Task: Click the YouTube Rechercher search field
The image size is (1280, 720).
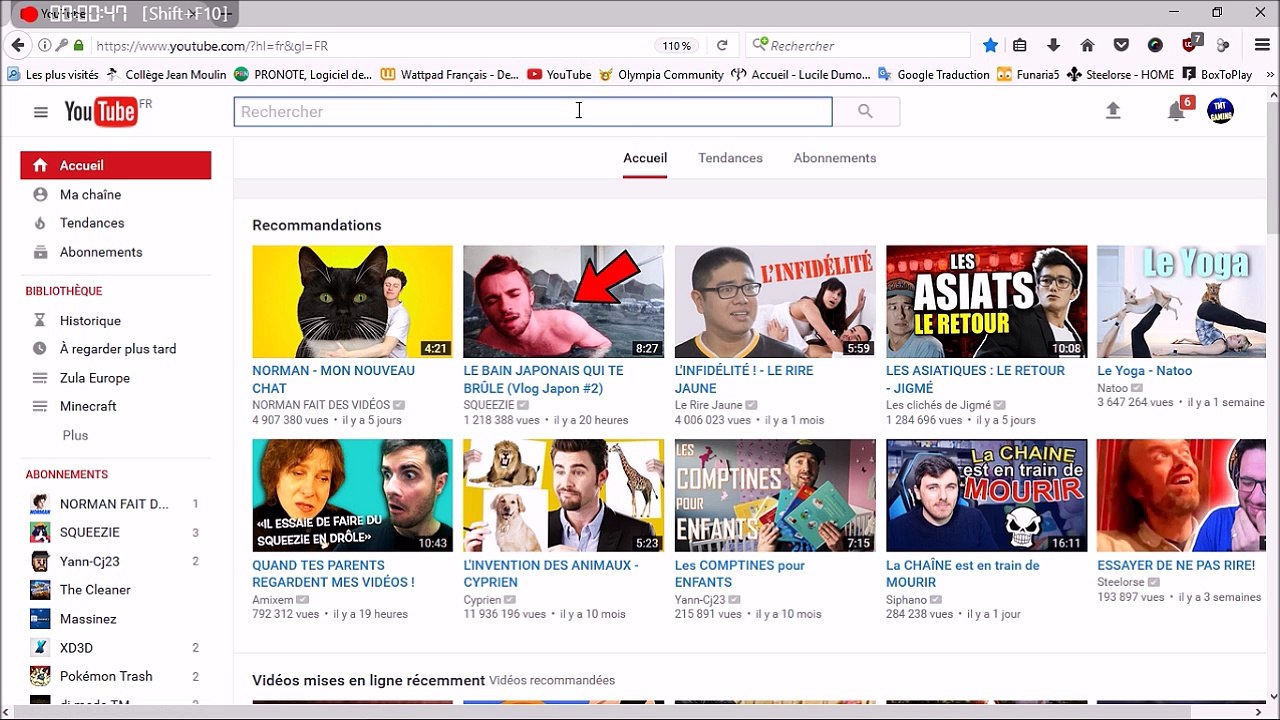Action: 532,112
